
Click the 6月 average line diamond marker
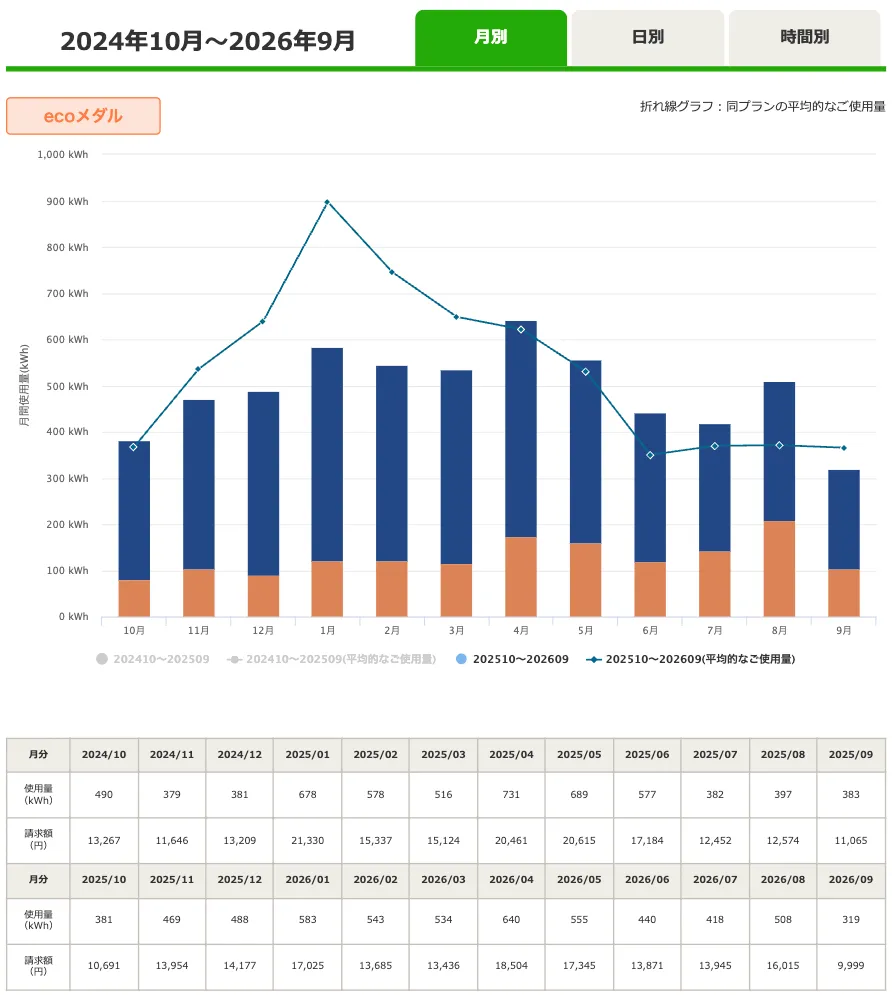click(x=650, y=455)
